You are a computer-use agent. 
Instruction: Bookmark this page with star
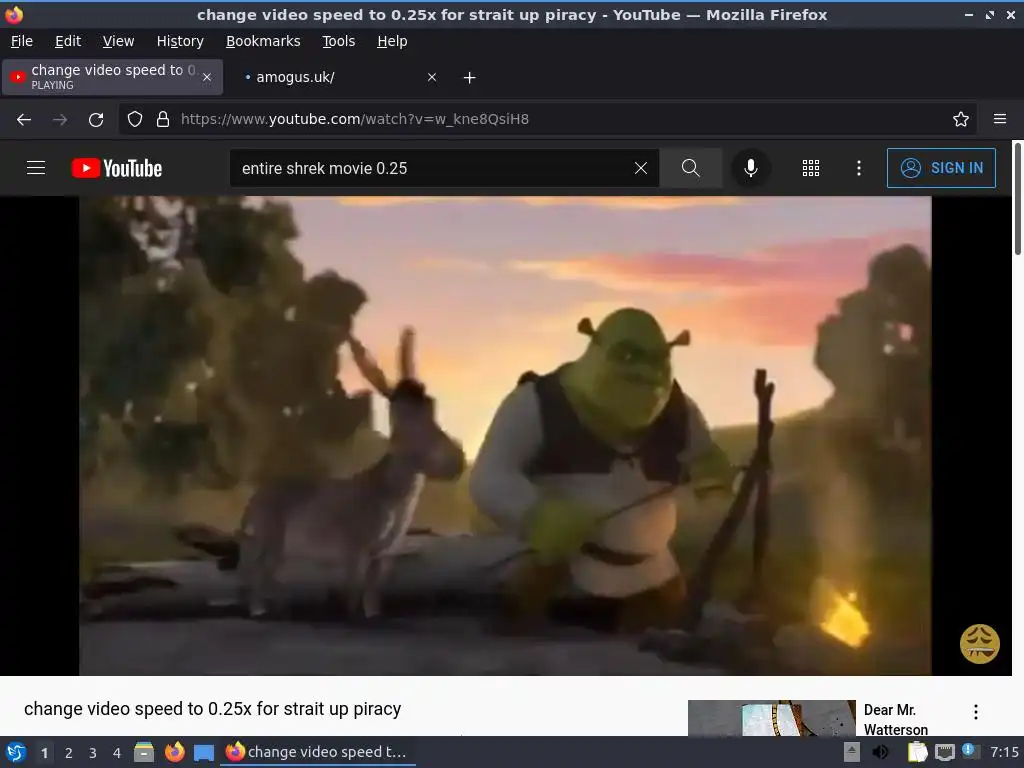click(961, 120)
